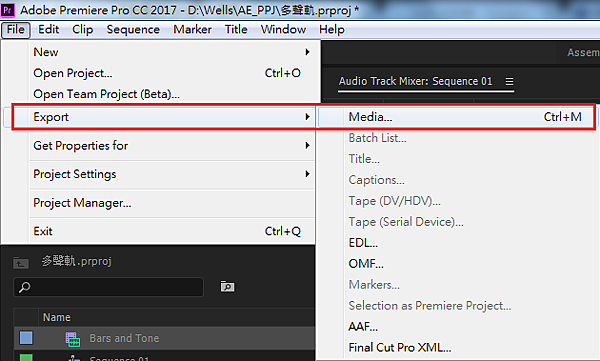Click the find-in-bin folder search icon
Screen dimensions: 600x361
click(227, 286)
